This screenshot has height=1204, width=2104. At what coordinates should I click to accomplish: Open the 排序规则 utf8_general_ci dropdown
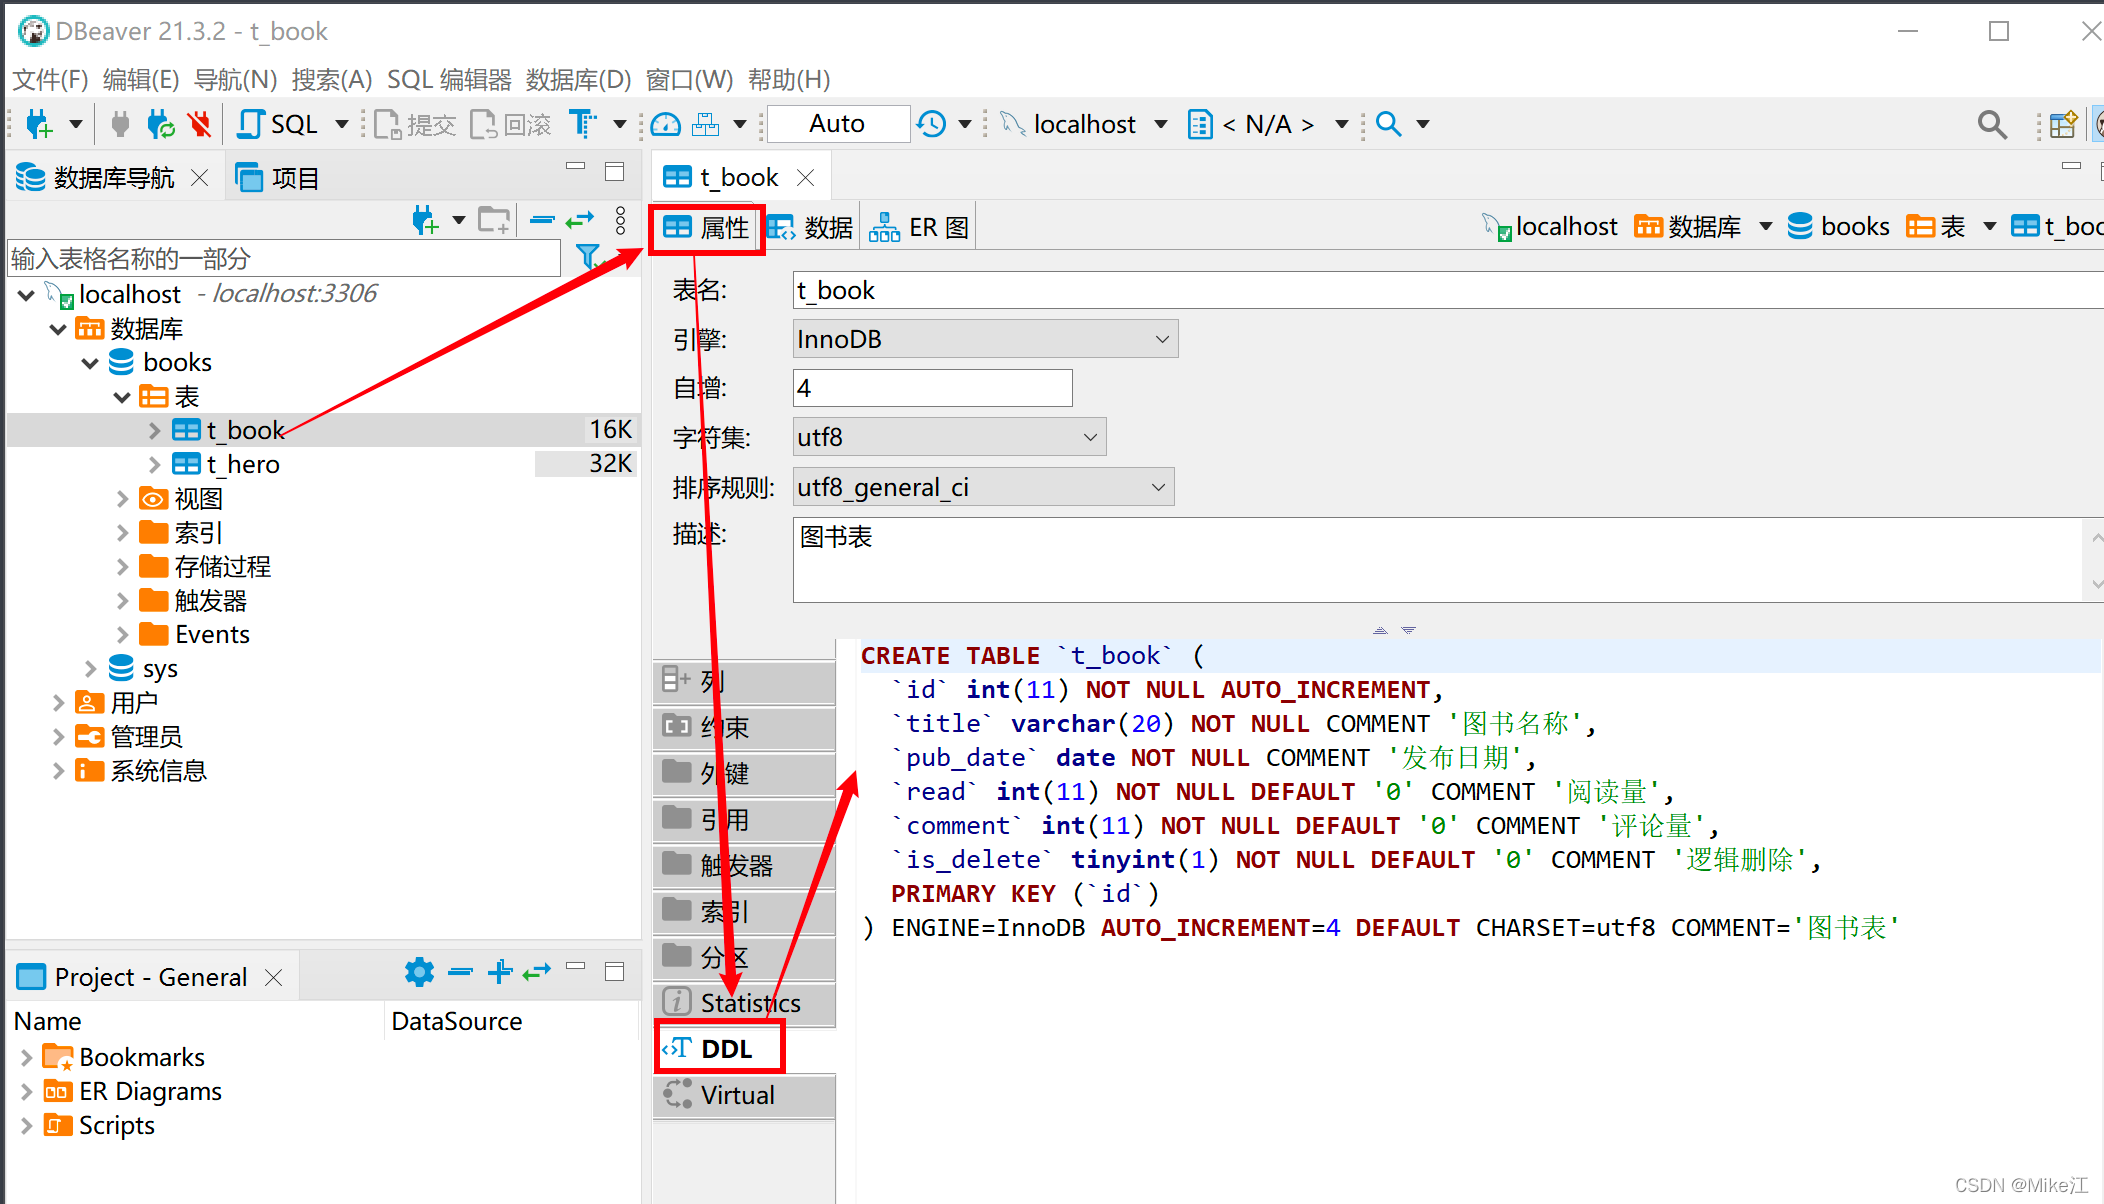[983, 487]
